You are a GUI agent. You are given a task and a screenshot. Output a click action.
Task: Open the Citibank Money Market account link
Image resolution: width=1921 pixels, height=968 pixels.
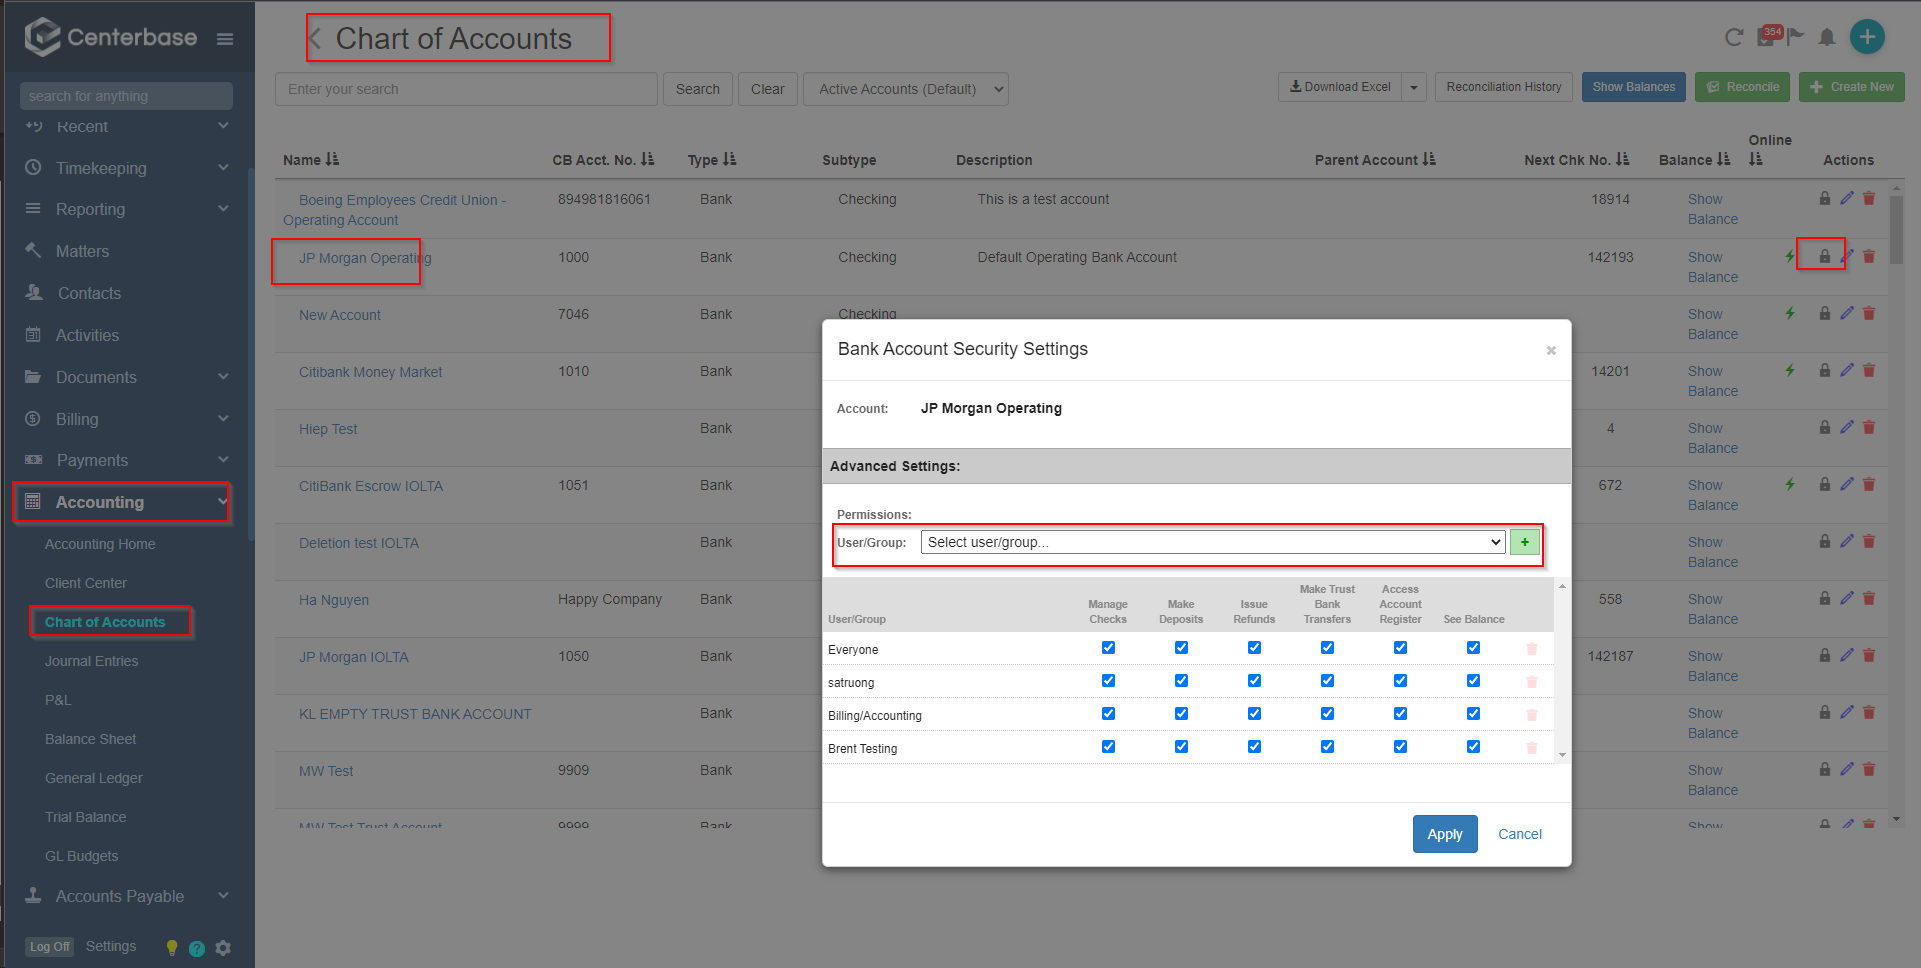[370, 372]
